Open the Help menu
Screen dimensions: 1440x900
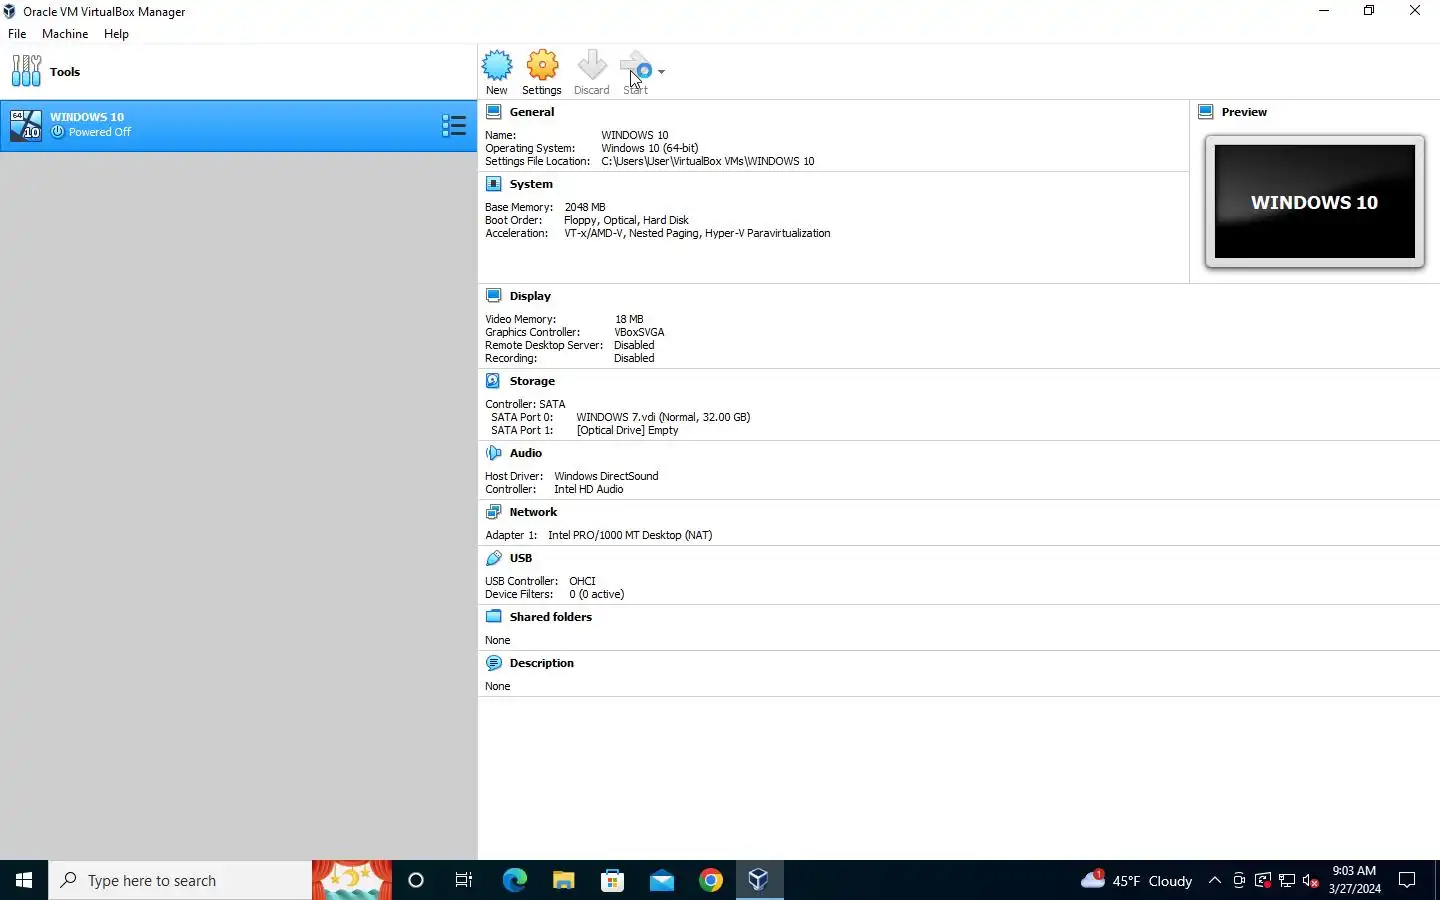116,33
